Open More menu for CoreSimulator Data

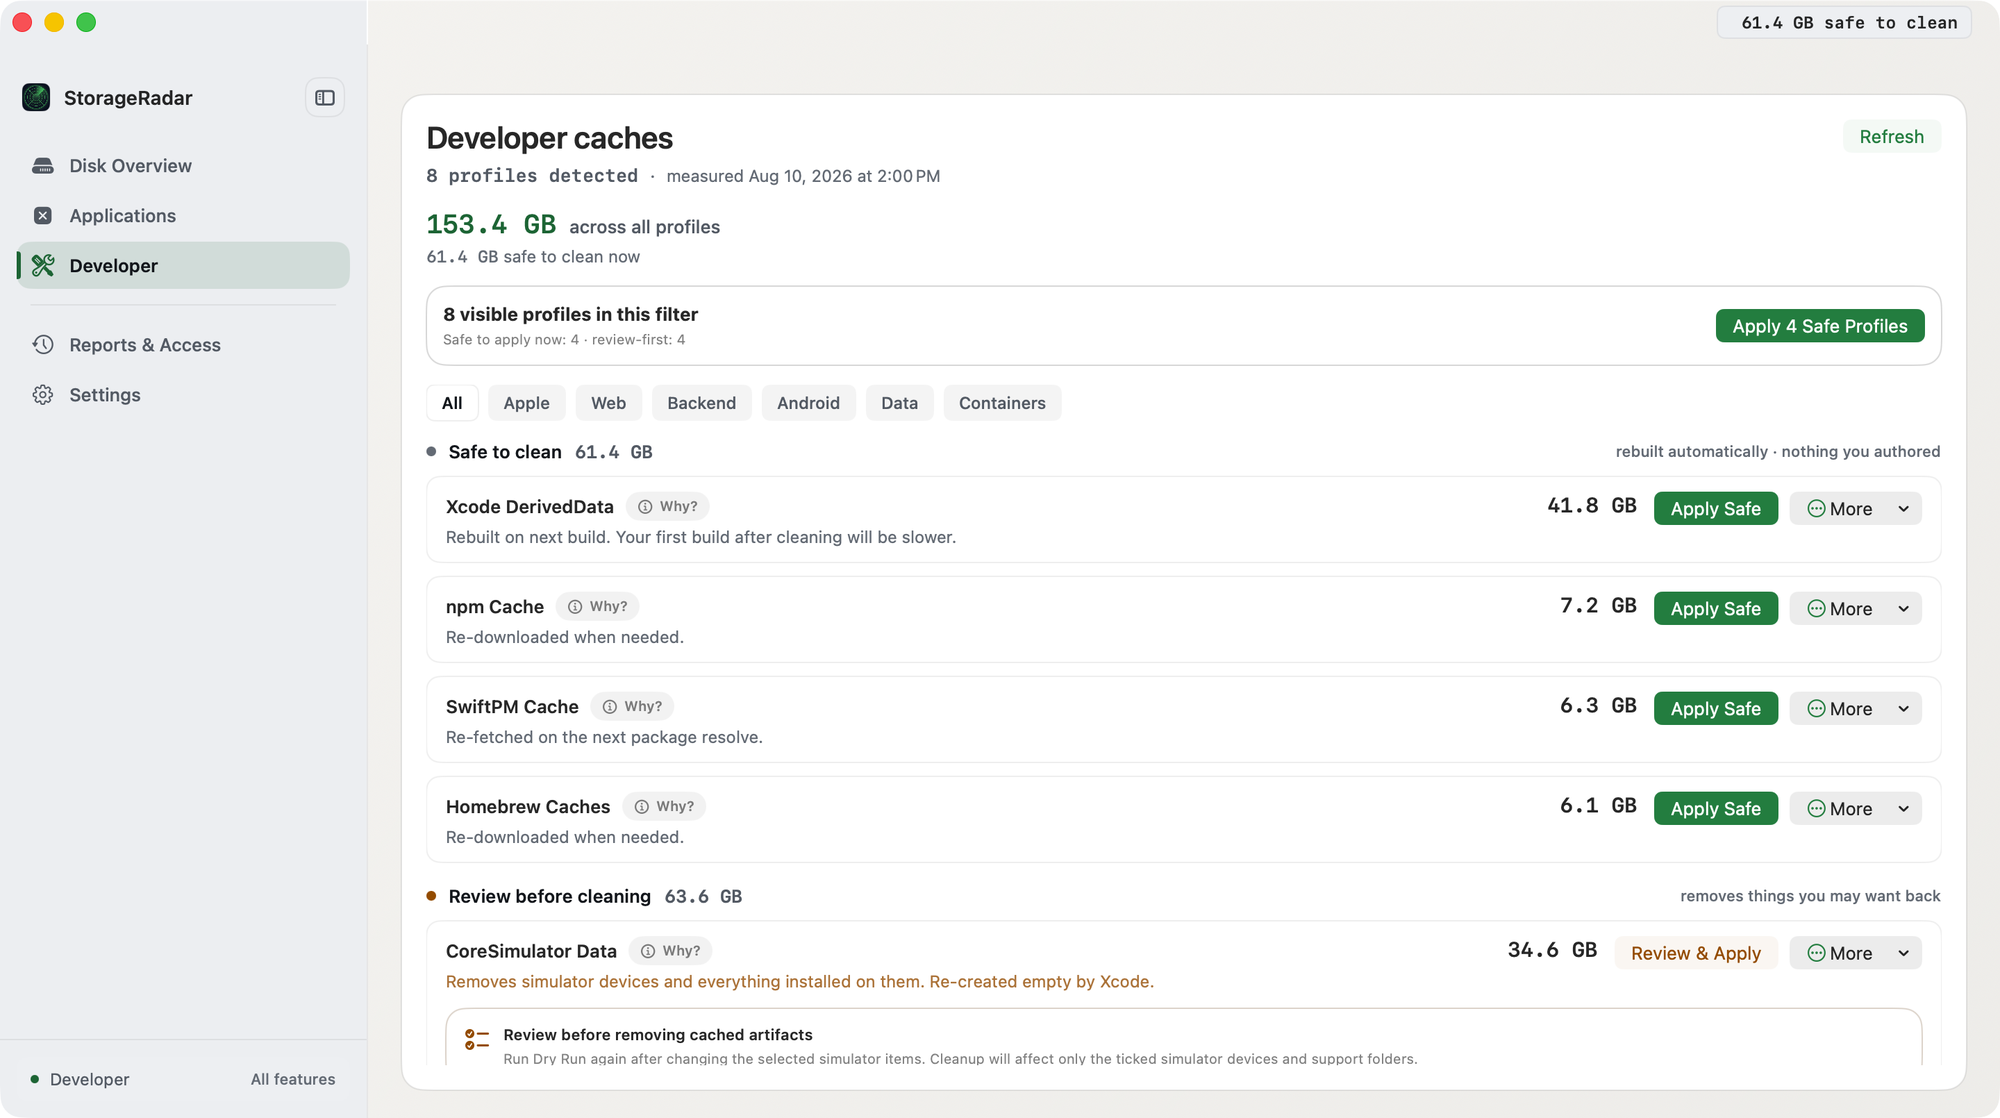(1856, 954)
